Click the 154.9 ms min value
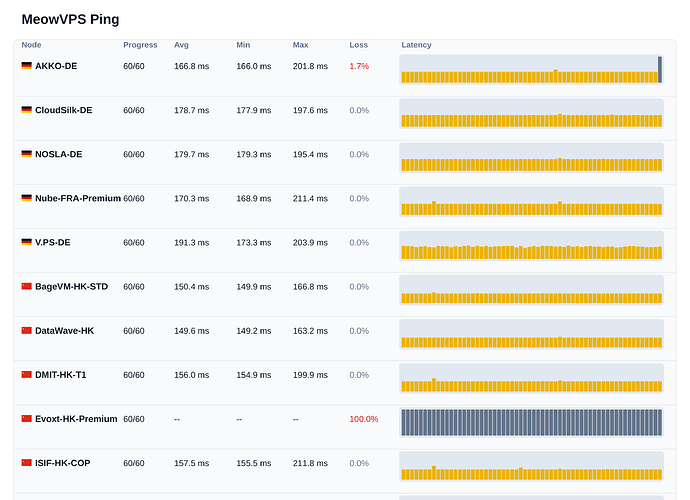Image resolution: width=690 pixels, height=500 pixels. 254,375
